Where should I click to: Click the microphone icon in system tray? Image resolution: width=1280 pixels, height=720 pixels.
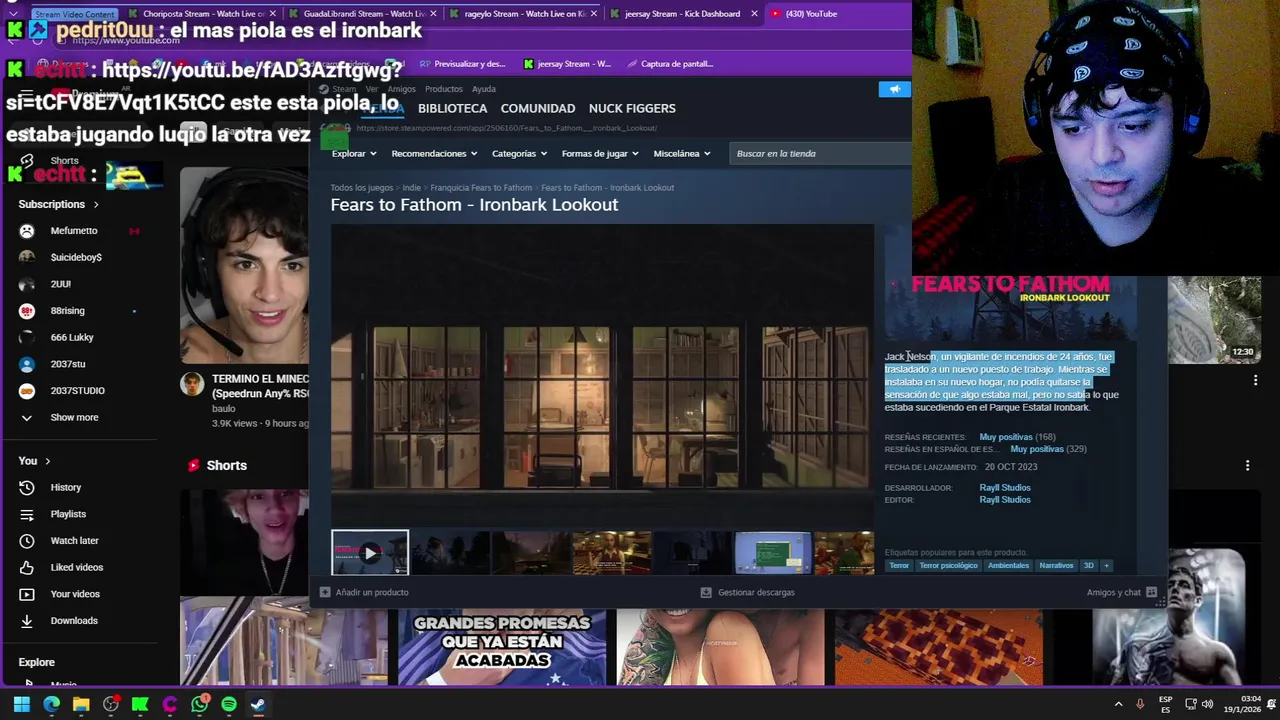1140,704
